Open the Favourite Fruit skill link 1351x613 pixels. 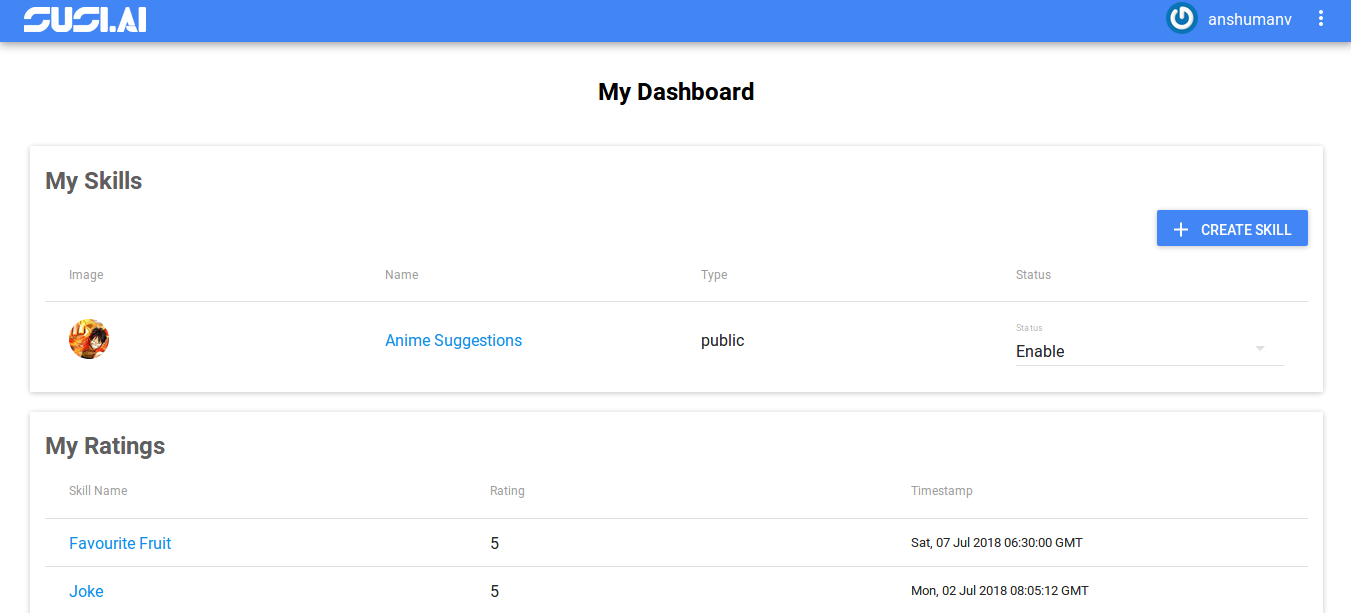[x=120, y=543]
